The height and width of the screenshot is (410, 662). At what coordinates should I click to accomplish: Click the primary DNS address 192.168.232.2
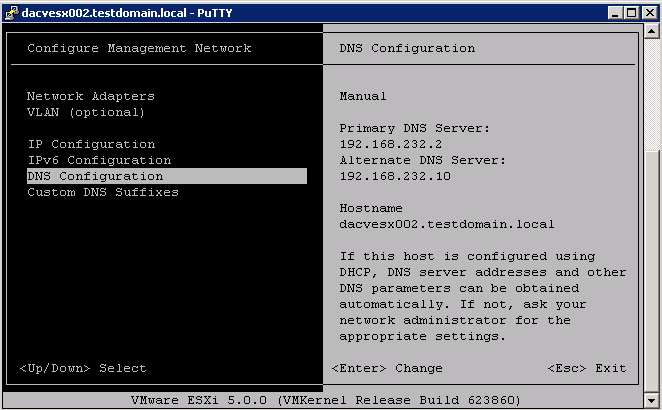tap(391, 144)
